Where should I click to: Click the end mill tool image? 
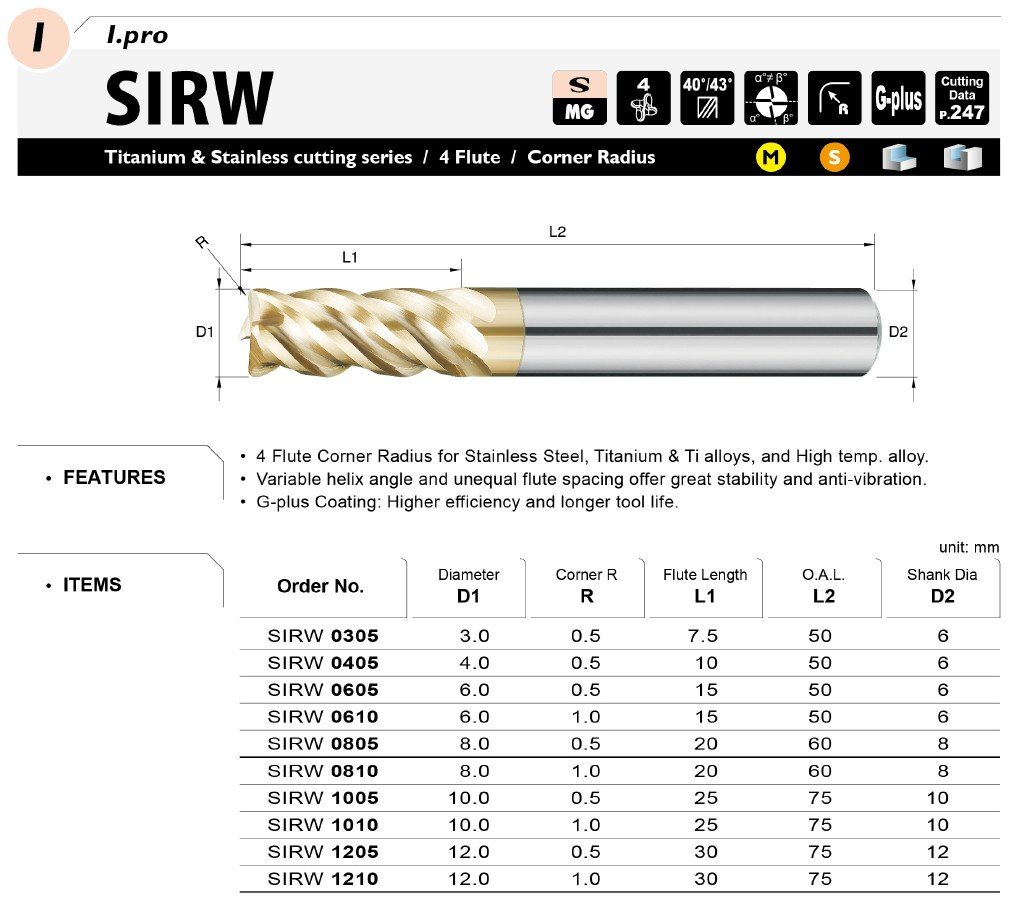click(560, 333)
